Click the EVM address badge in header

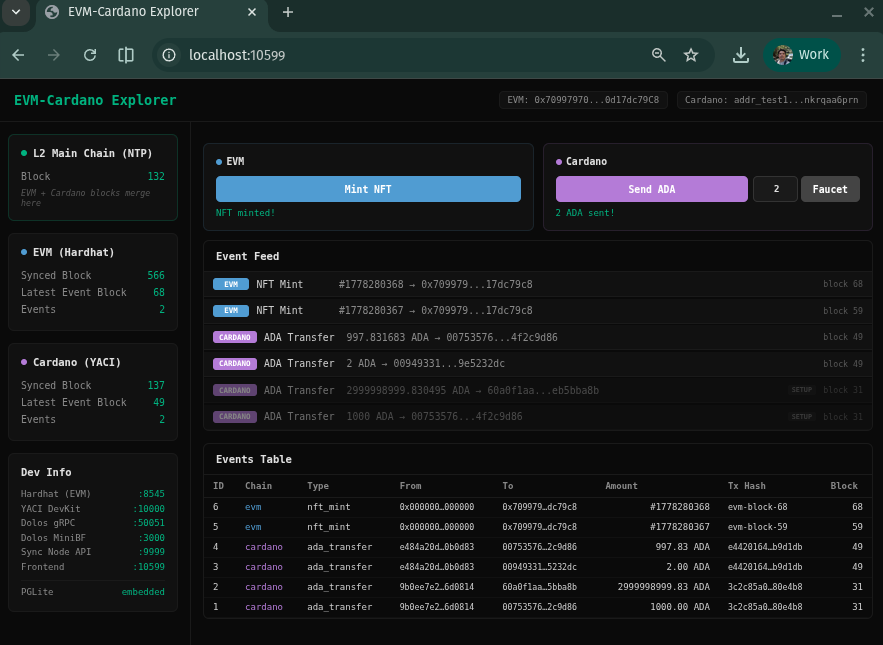(583, 100)
